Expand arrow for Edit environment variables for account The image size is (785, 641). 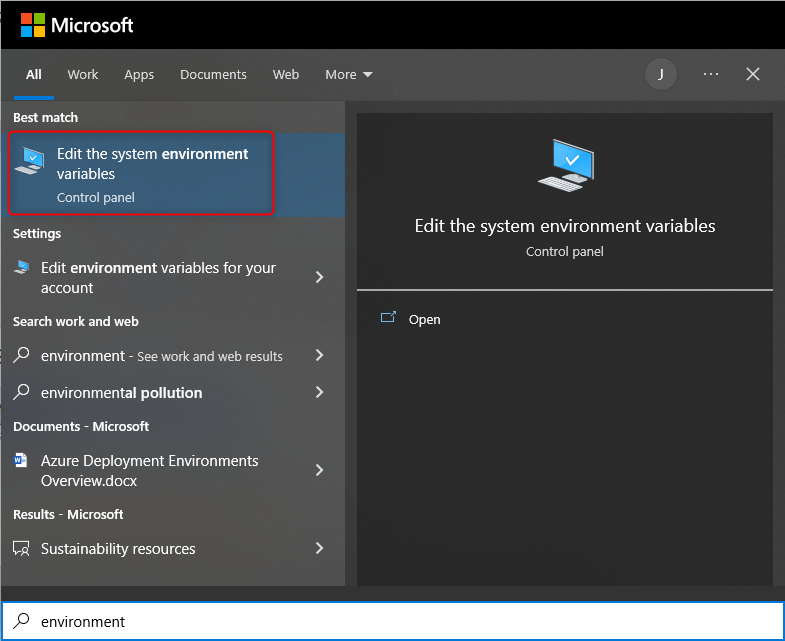[x=319, y=277]
